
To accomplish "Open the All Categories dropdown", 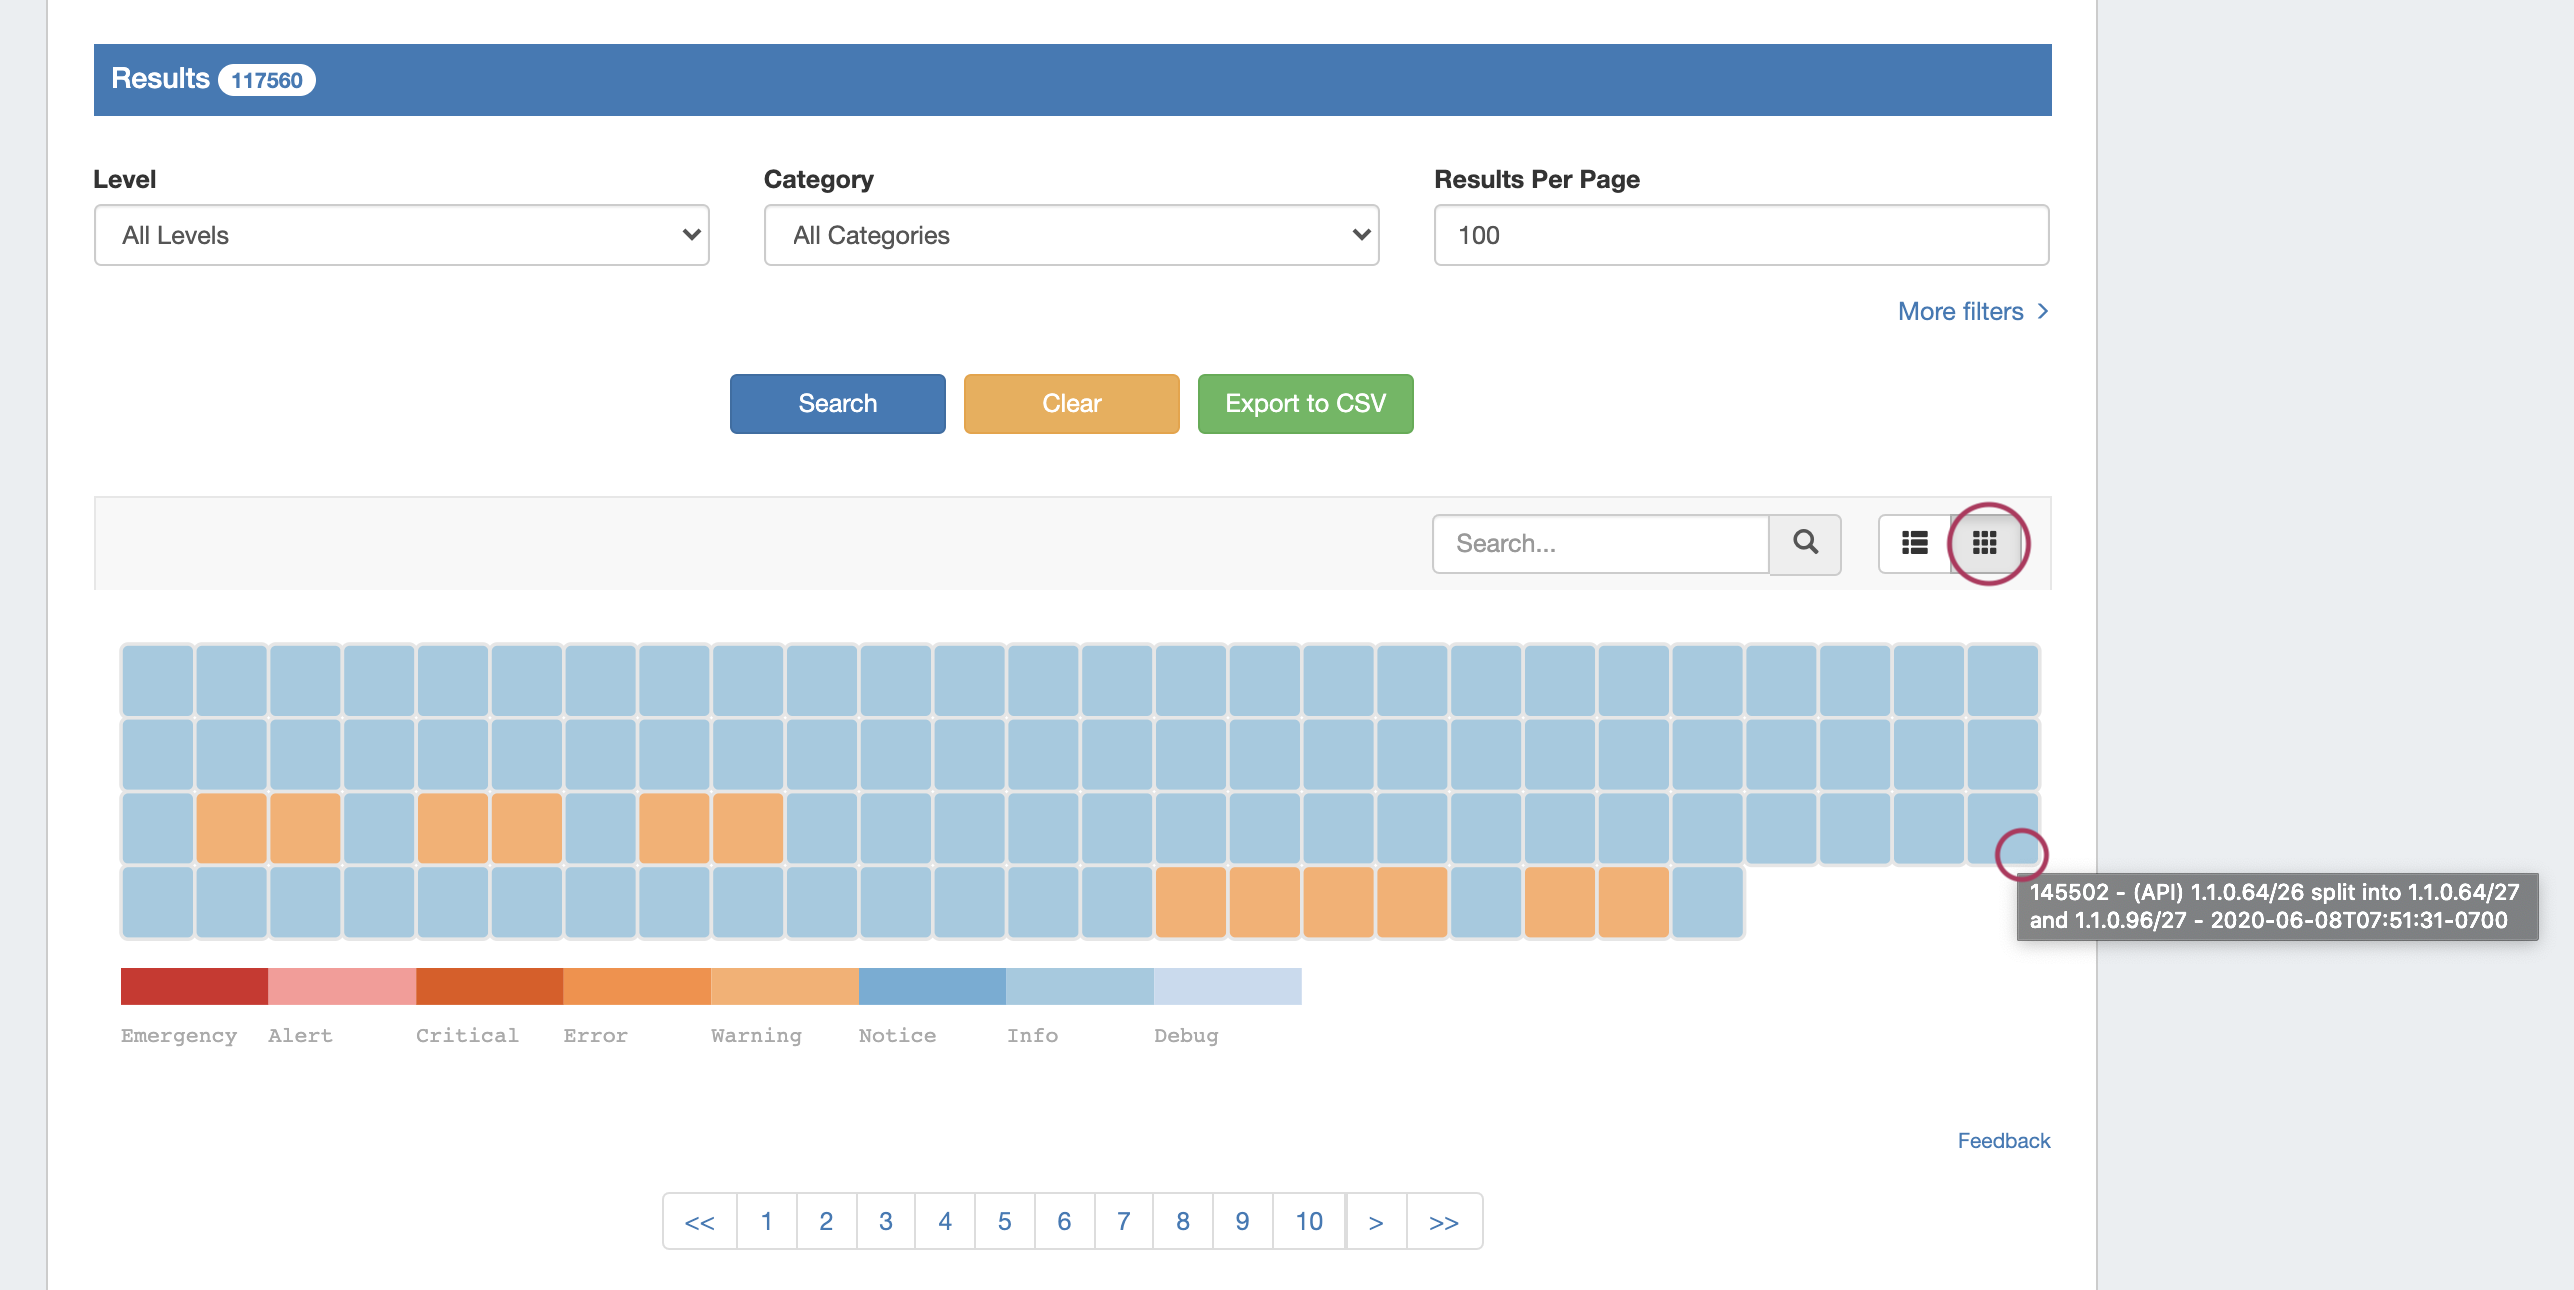I will (x=1071, y=235).
